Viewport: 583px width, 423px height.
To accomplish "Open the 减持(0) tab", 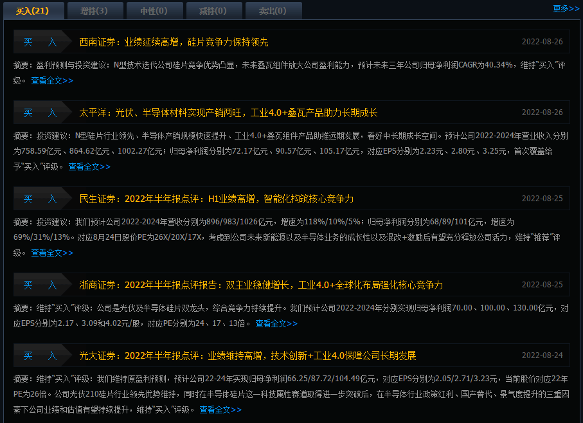I will tap(213, 11).
